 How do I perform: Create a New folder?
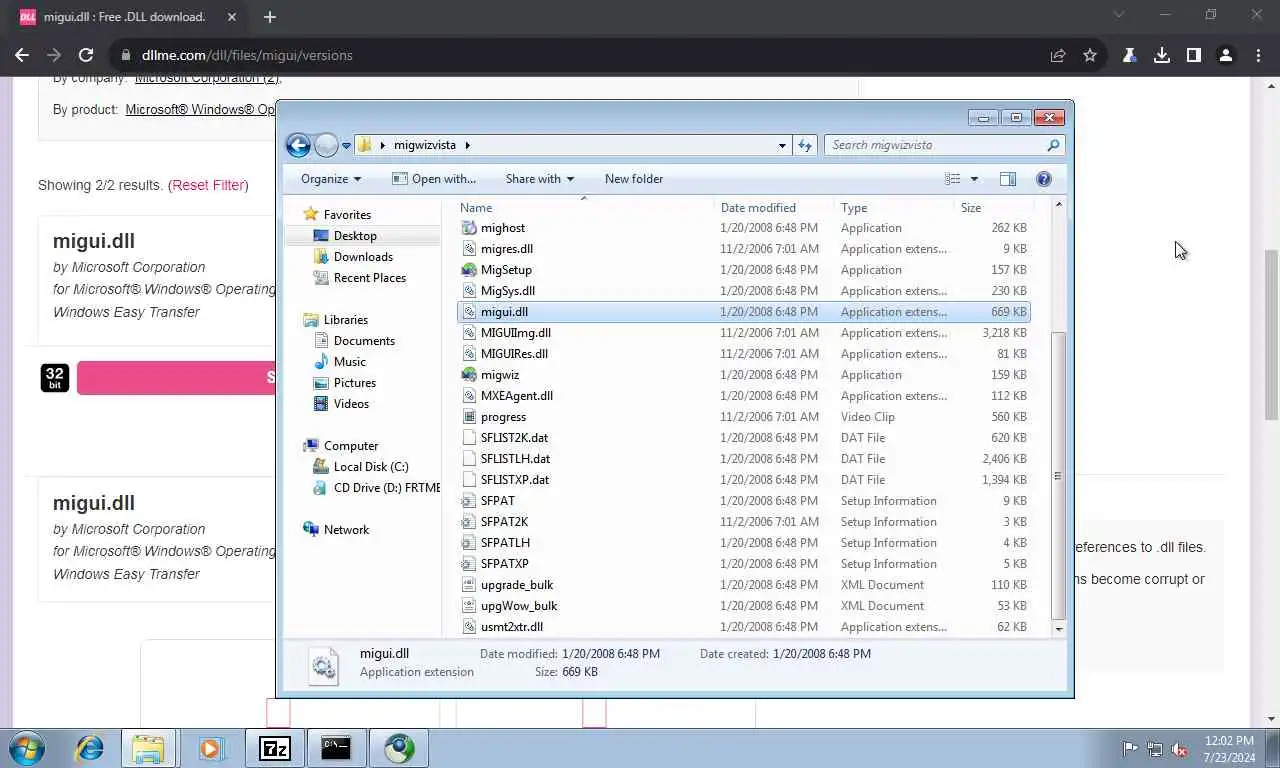click(x=634, y=179)
